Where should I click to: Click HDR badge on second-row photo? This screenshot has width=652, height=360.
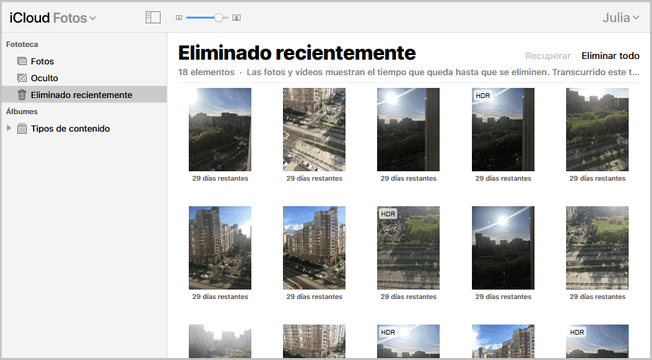tap(388, 214)
